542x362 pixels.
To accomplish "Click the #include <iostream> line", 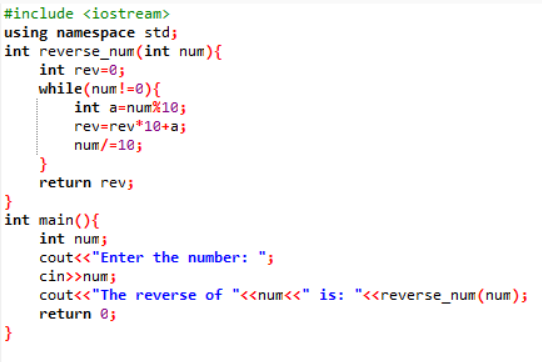I will [87, 14].
